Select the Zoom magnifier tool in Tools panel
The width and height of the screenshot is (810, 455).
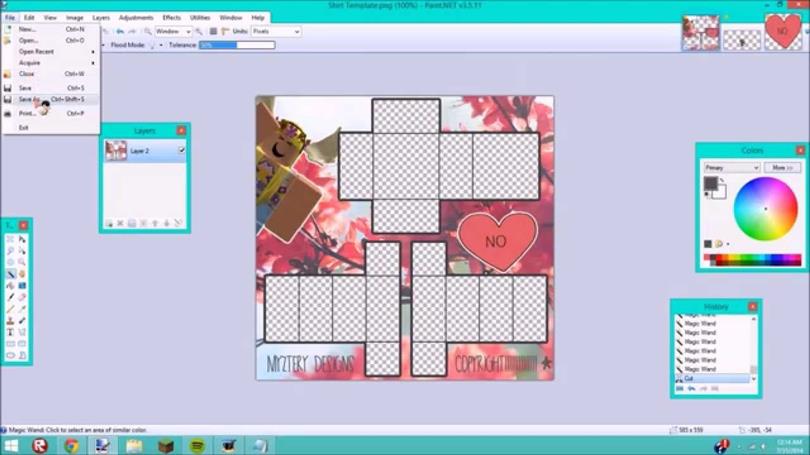(x=22, y=262)
